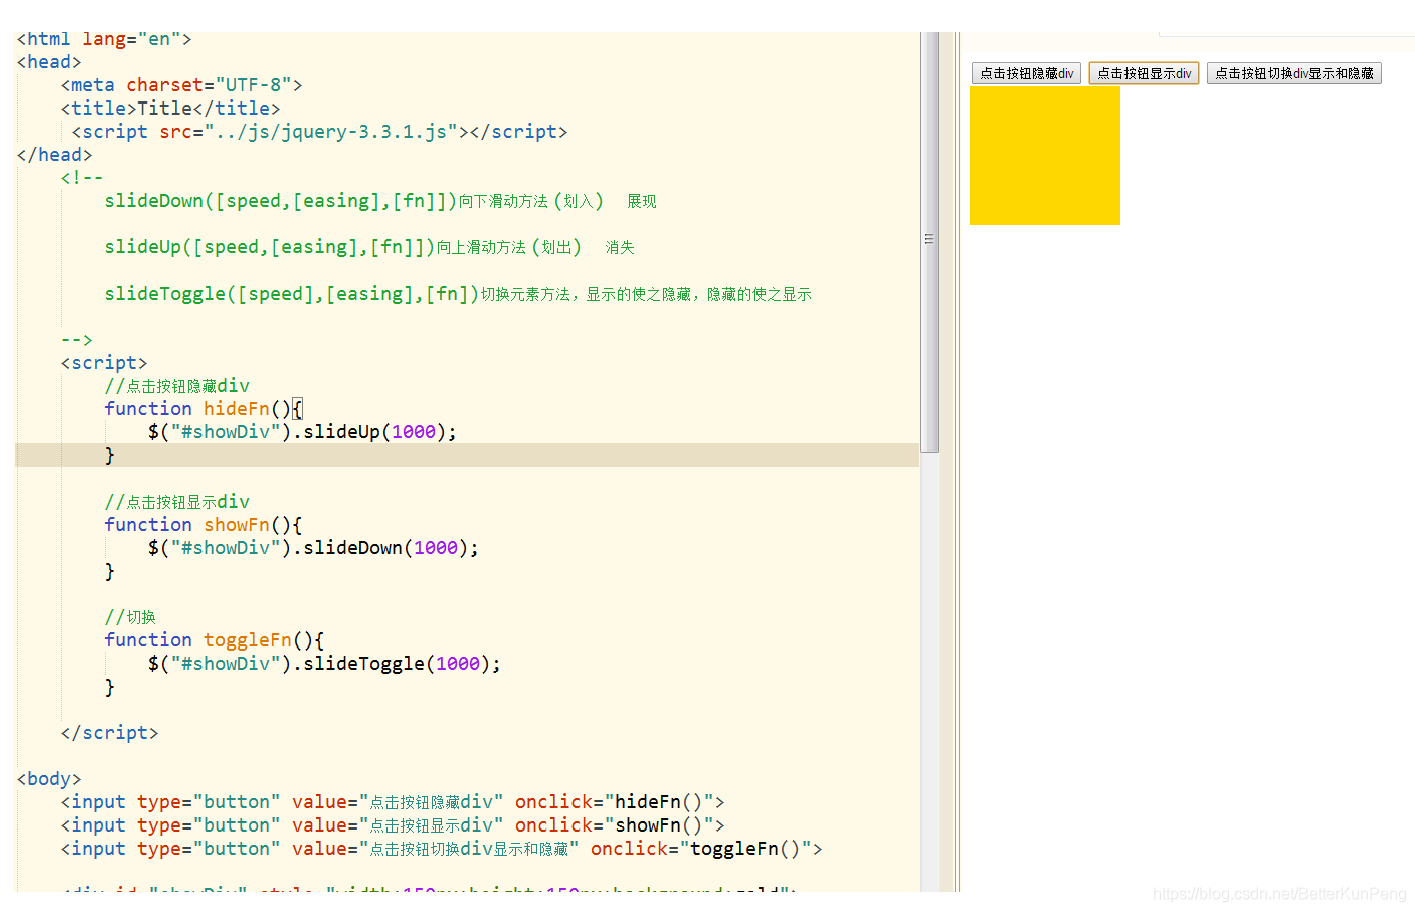1415x912 pixels.
Task: Click the comment closing '-->' line
Action: [x=76, y=340]
